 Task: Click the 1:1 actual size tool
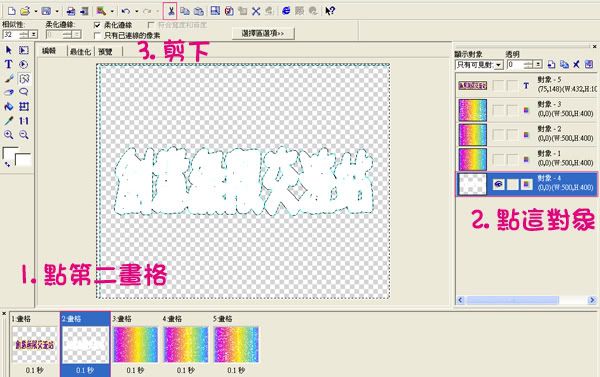[24, 121]
